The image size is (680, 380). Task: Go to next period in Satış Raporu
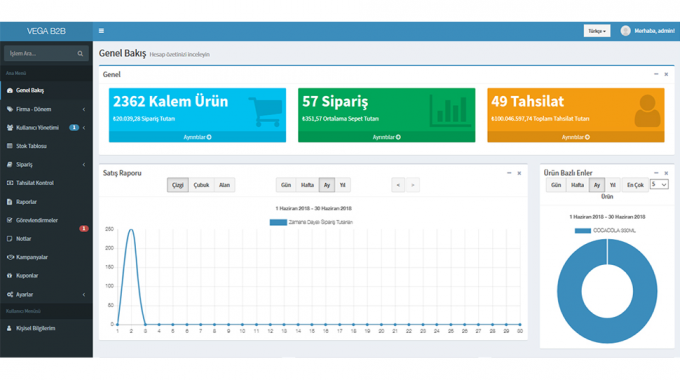pos(412,185)
